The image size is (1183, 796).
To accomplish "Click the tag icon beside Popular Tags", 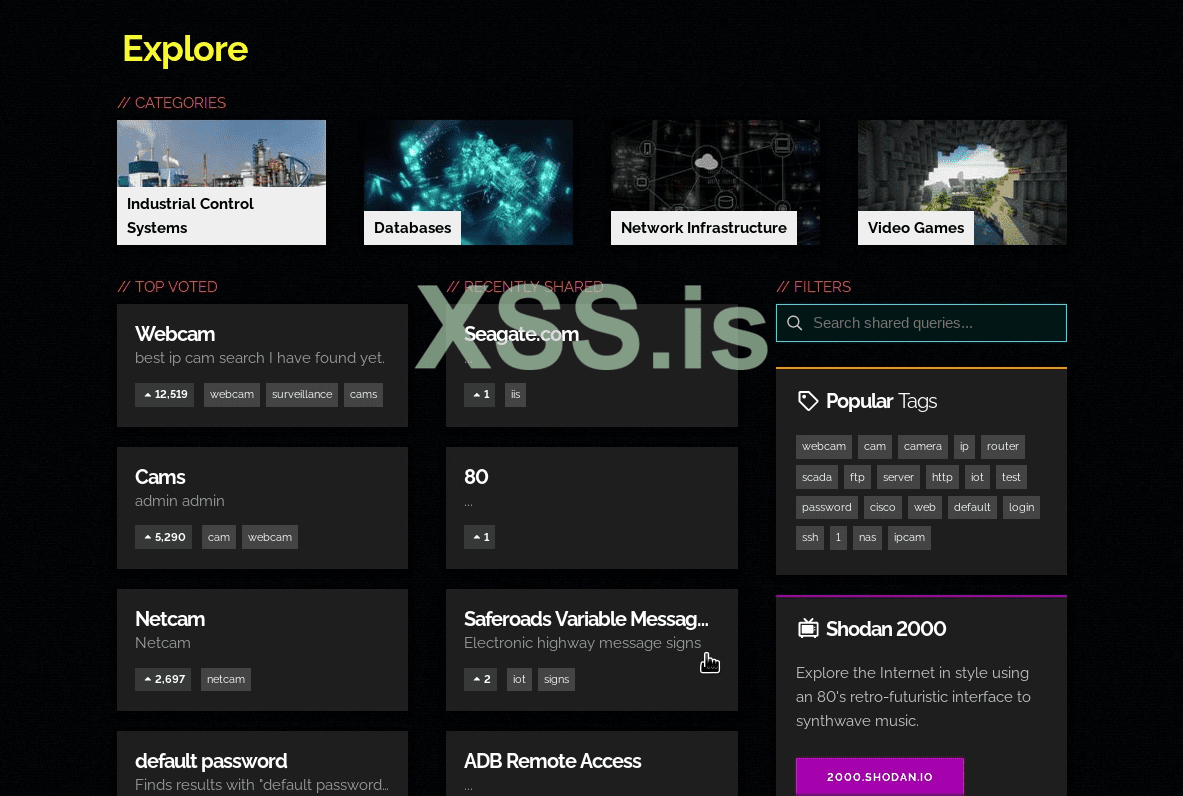I will click(x=808, y=401).
